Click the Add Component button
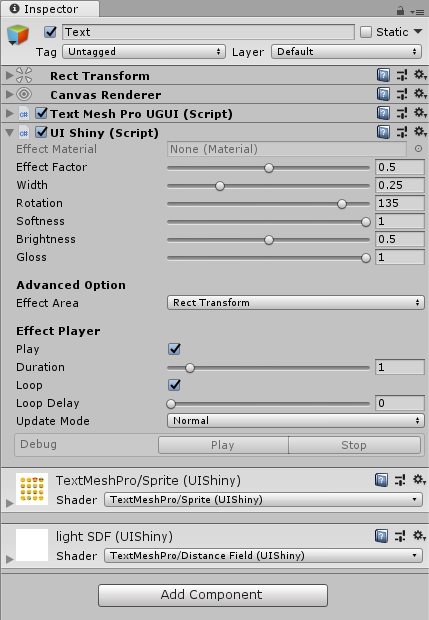Viewport: 429px width, 620px height. pos(213,595)
